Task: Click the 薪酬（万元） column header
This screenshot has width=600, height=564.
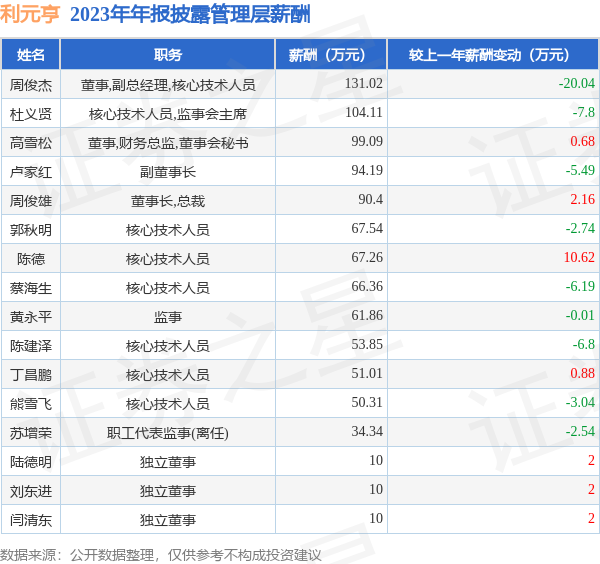Action: point(331,55)
